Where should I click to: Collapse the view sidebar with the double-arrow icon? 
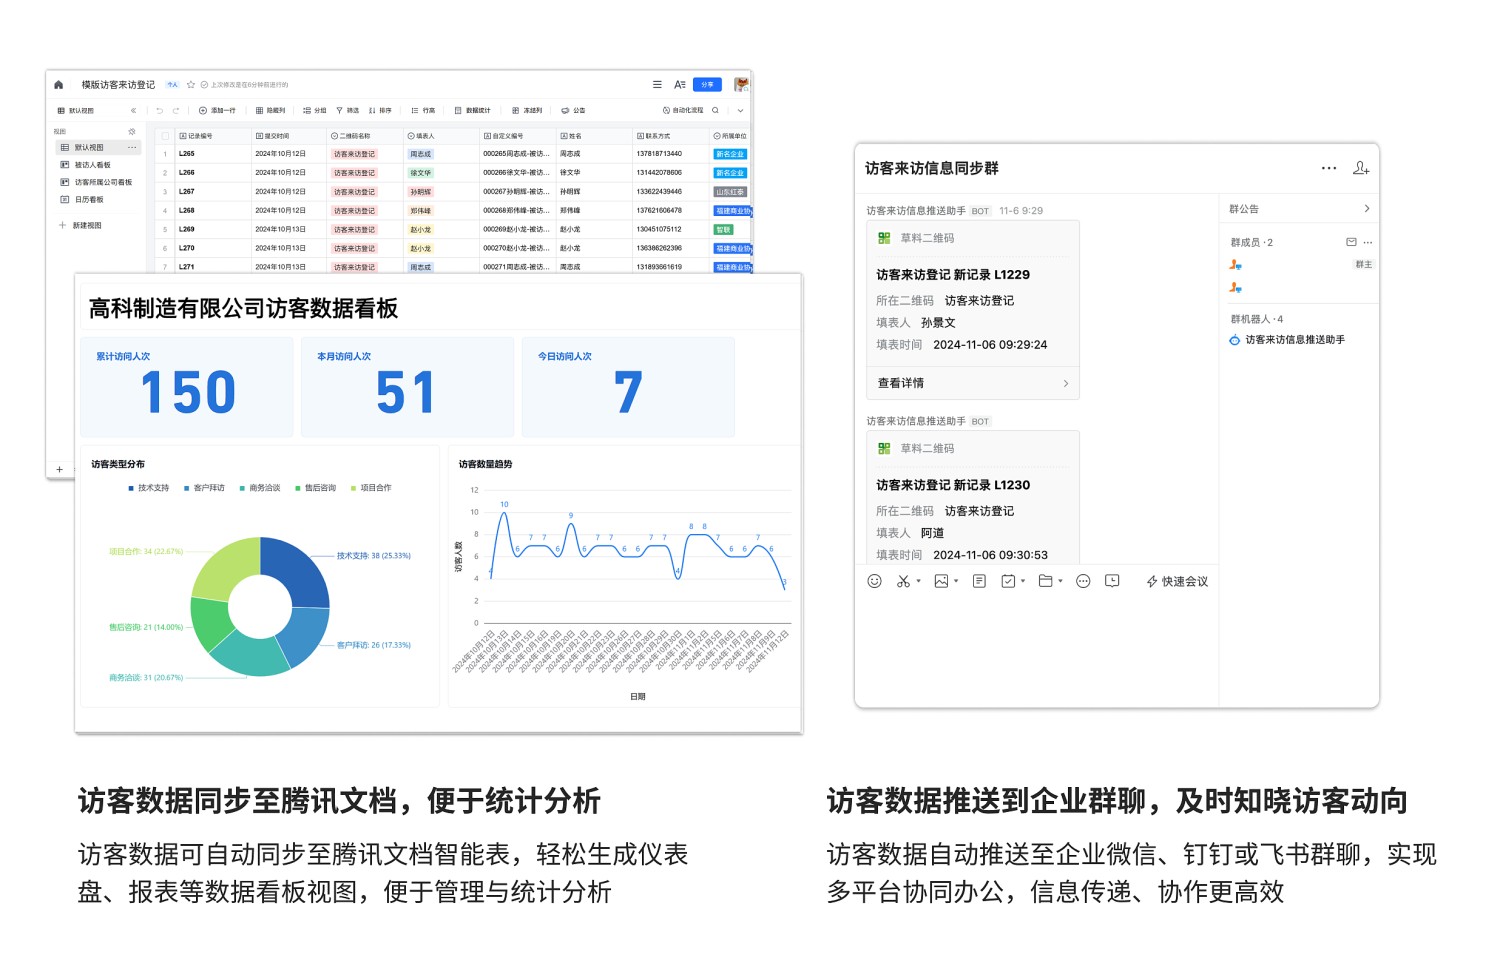pyautogui.click(x=133, y=111)
